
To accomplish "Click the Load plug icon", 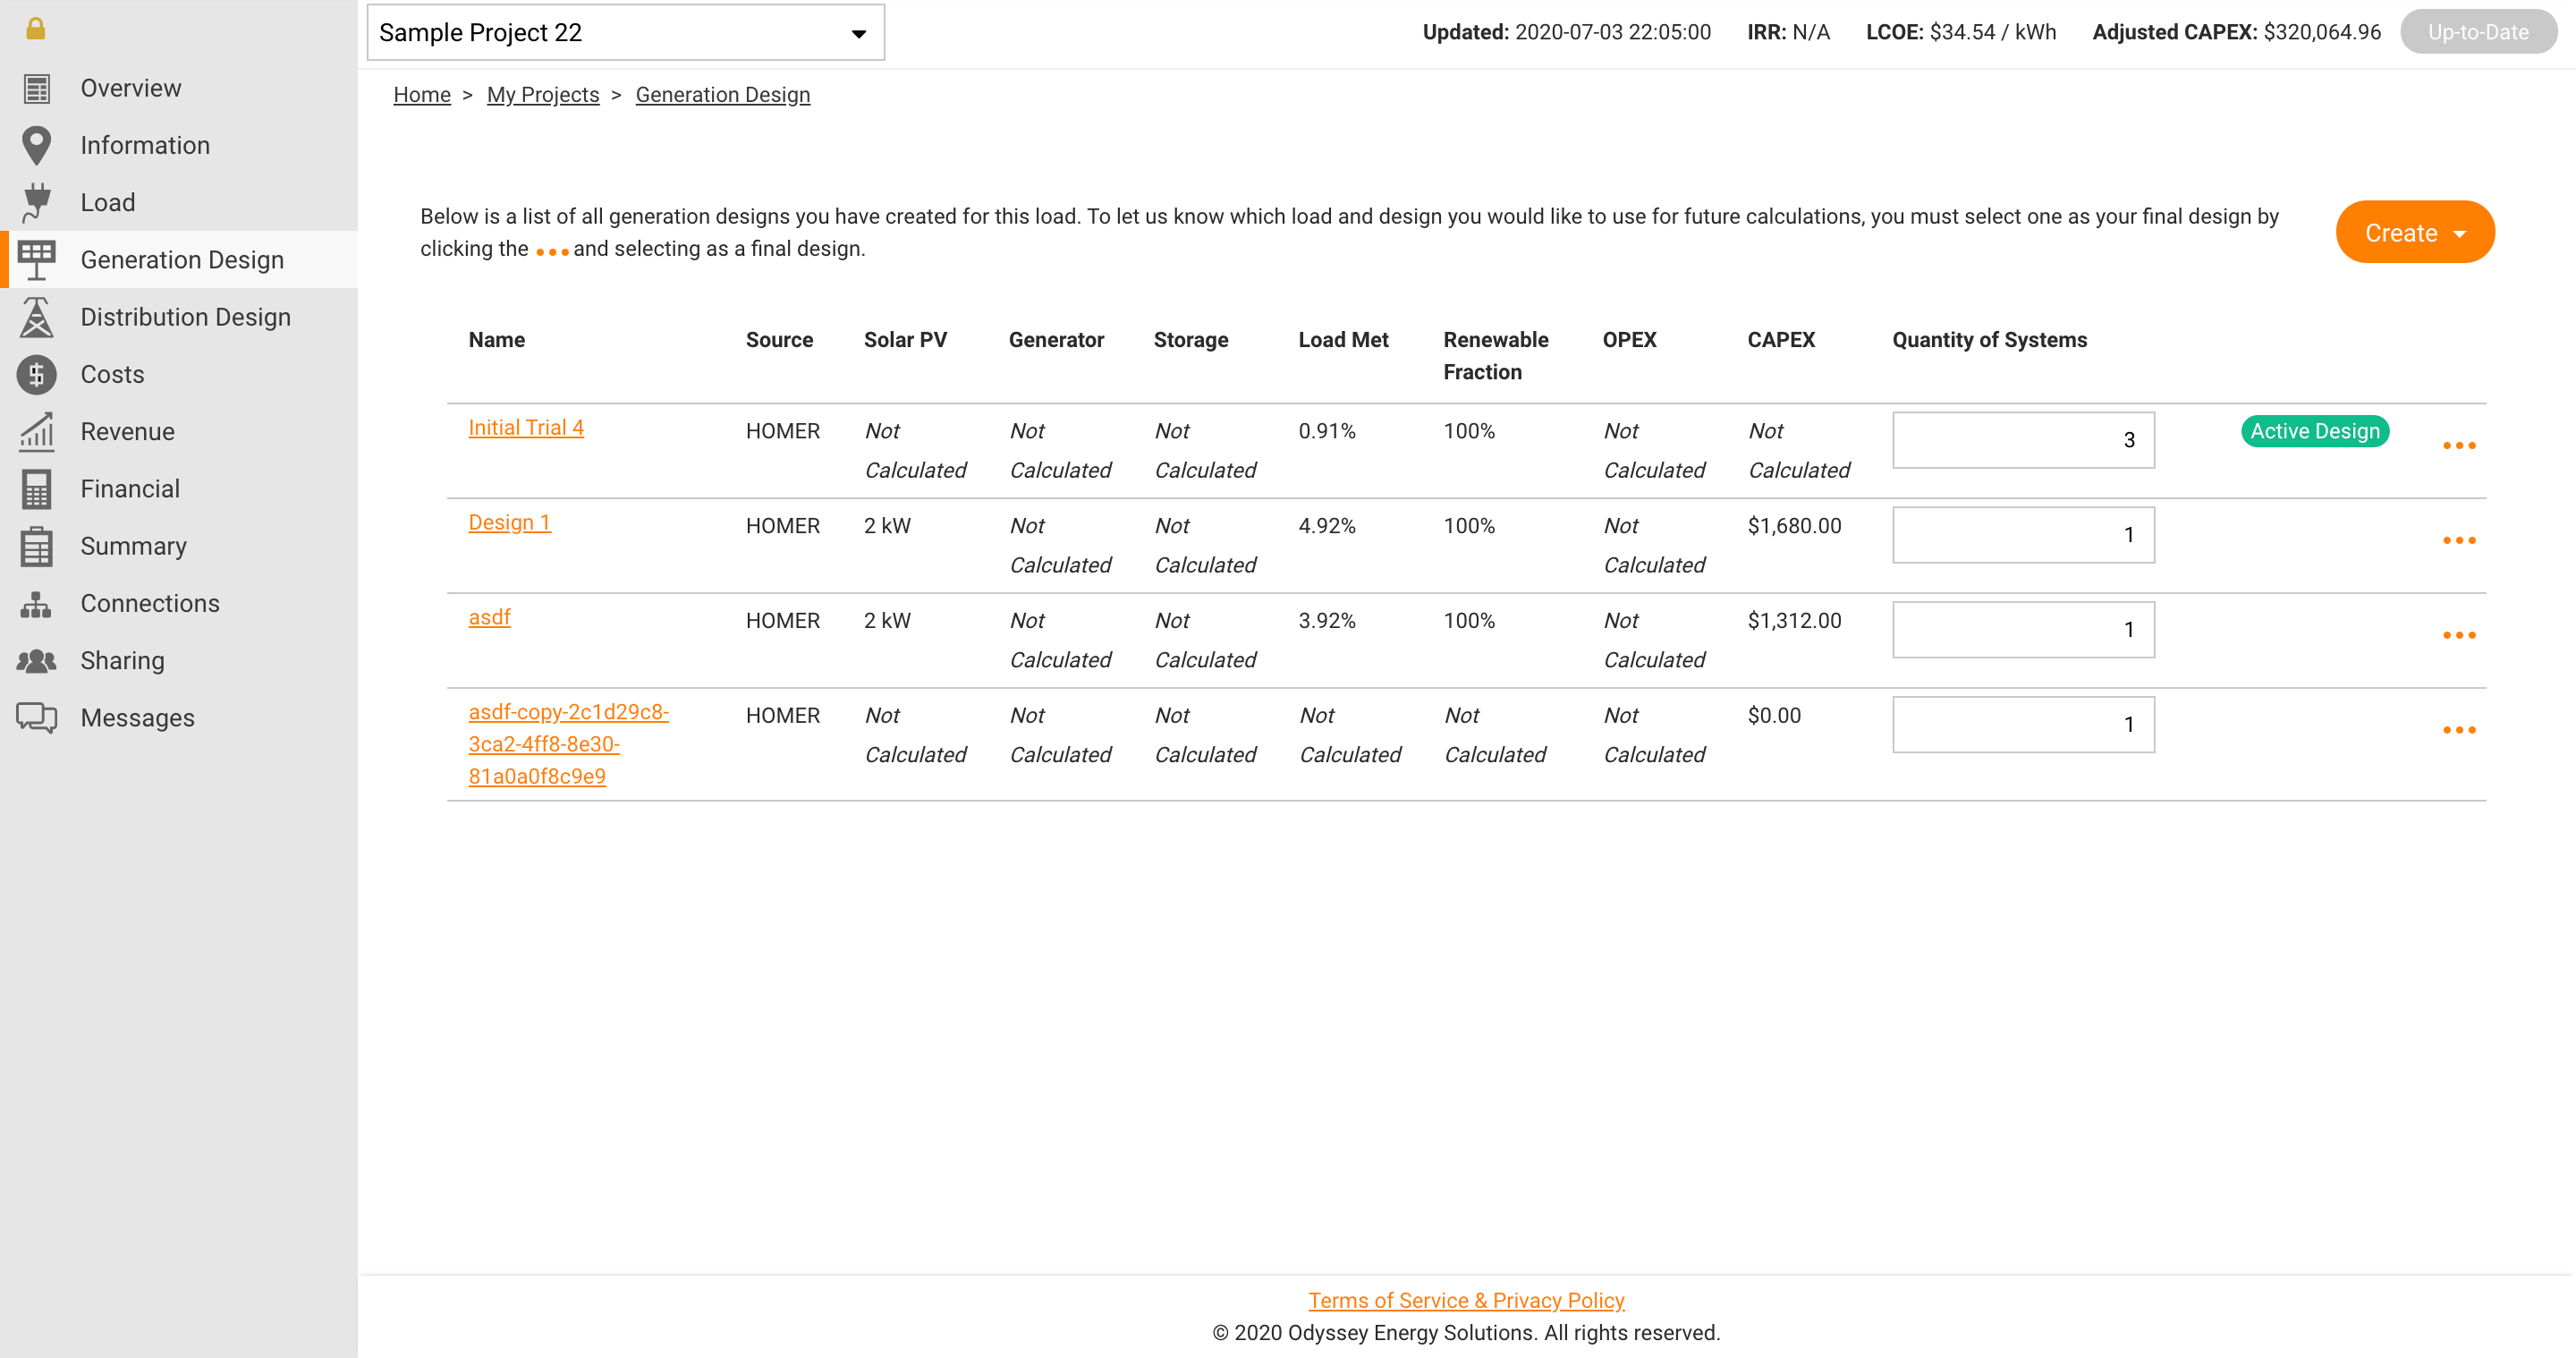I will [37, 202].
